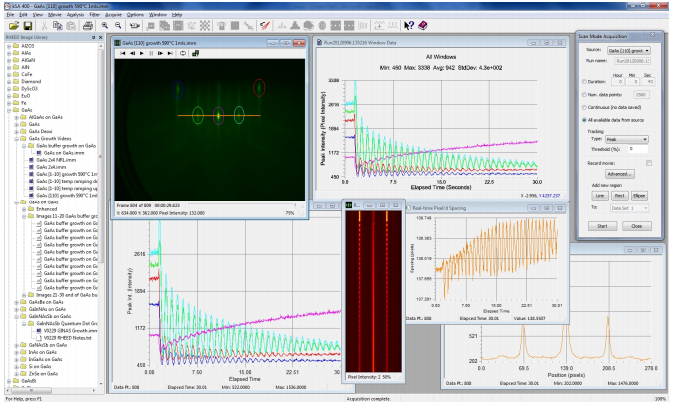Image resolution: width=674 pixels, height=404 pixels.
Task: Open the Options menu
Action: 135,15
